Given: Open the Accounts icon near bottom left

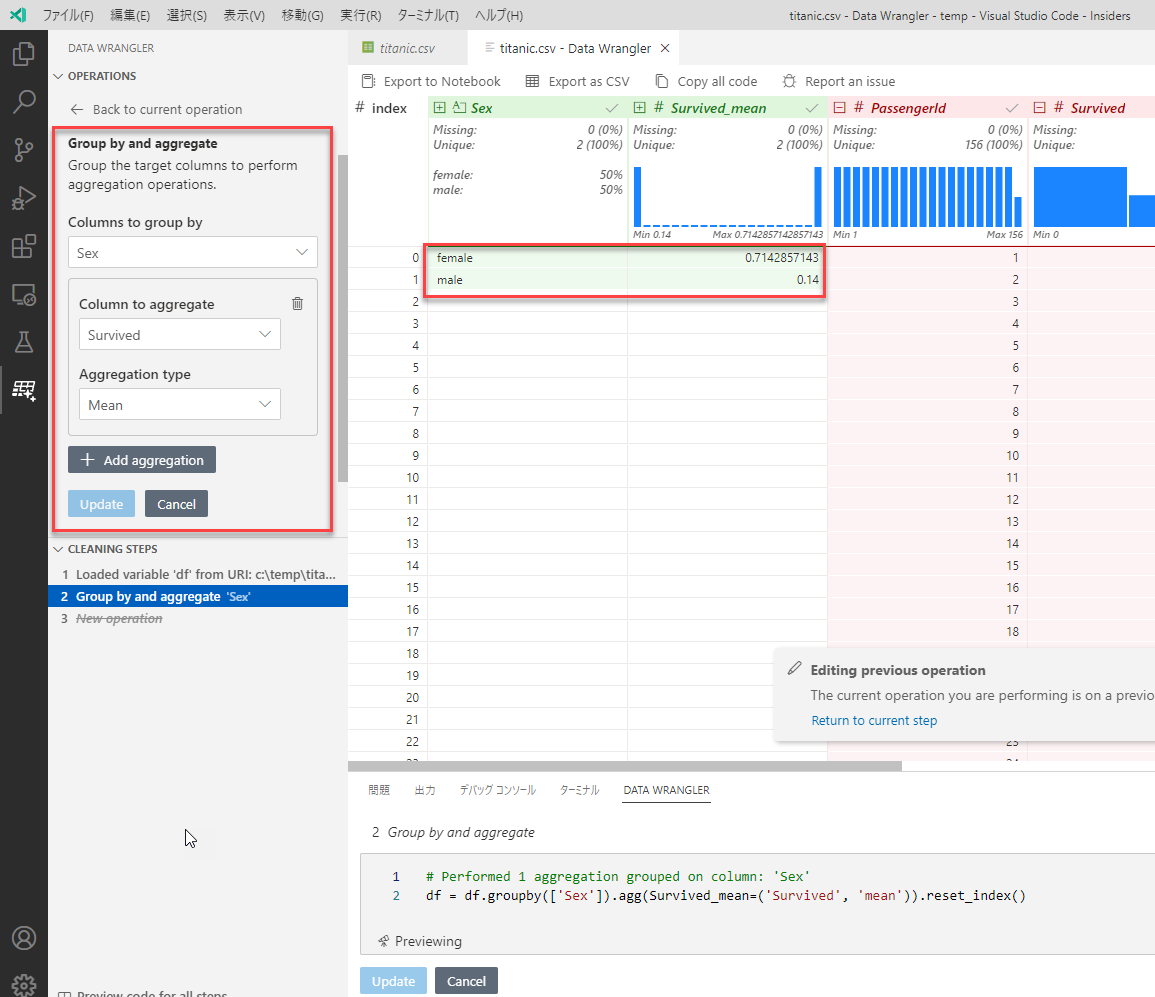Looking at the screenshot, I should 23,938.
